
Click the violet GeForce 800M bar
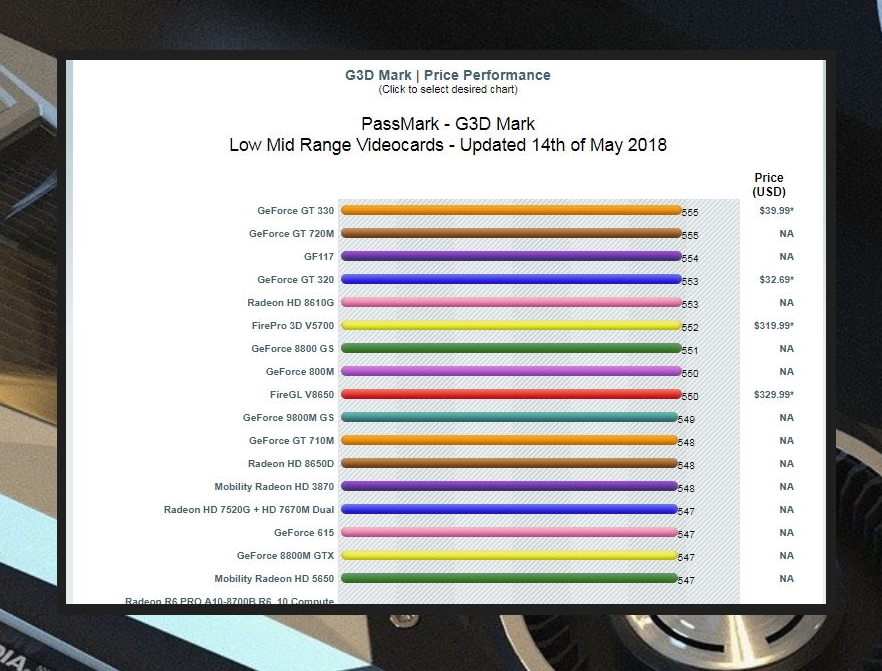click(511, 372)
